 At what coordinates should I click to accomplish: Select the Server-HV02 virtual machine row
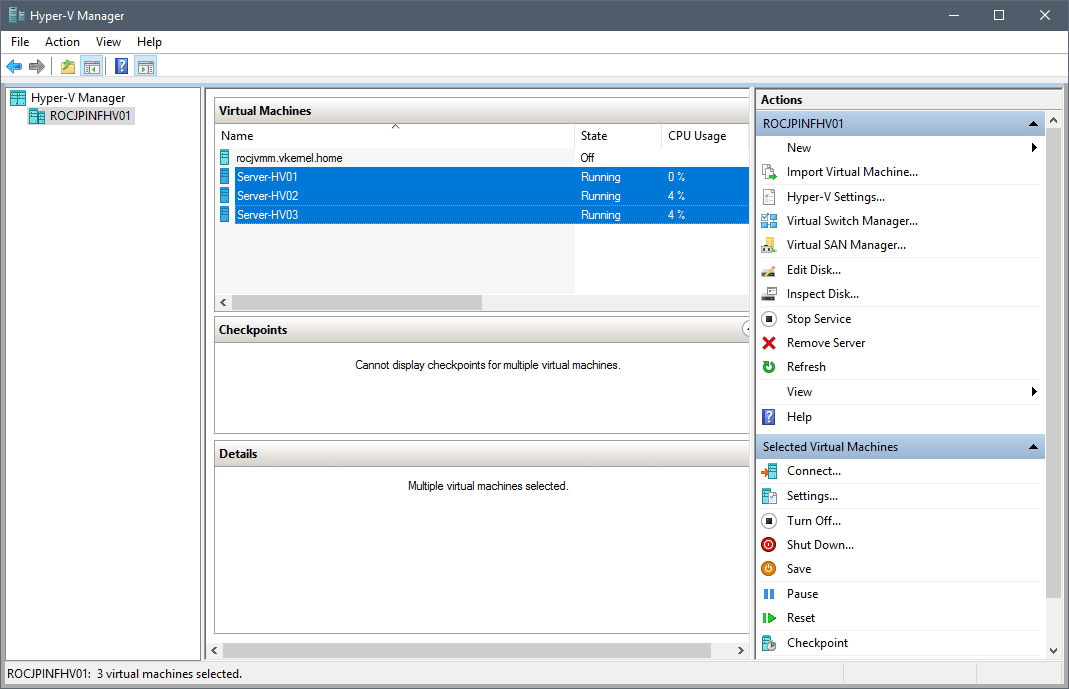coord(491,196)
